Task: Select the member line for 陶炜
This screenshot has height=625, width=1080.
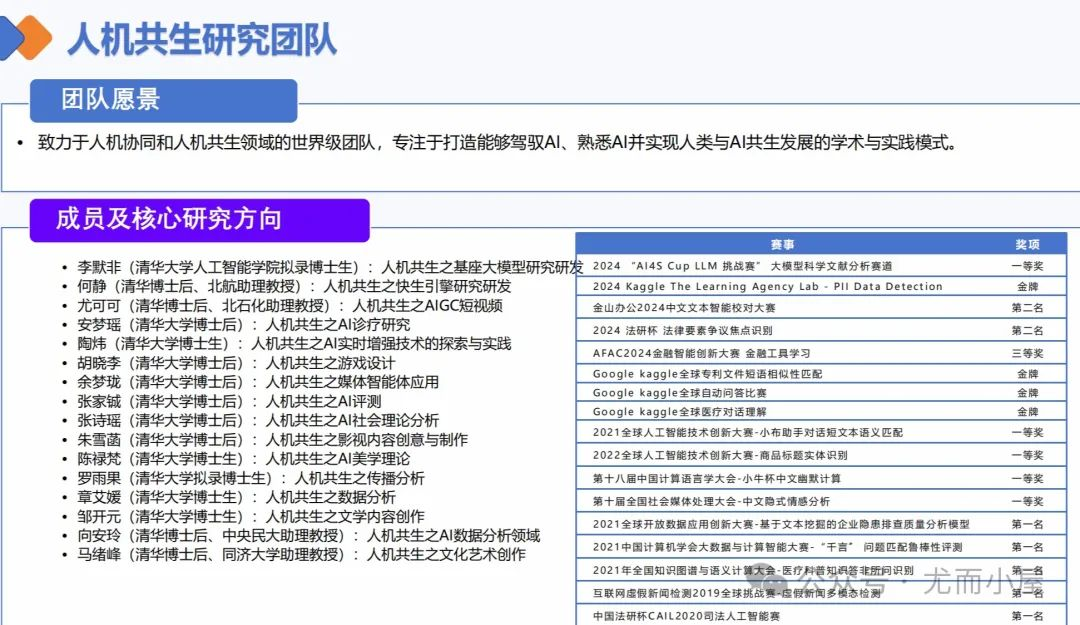Action: 294,343
